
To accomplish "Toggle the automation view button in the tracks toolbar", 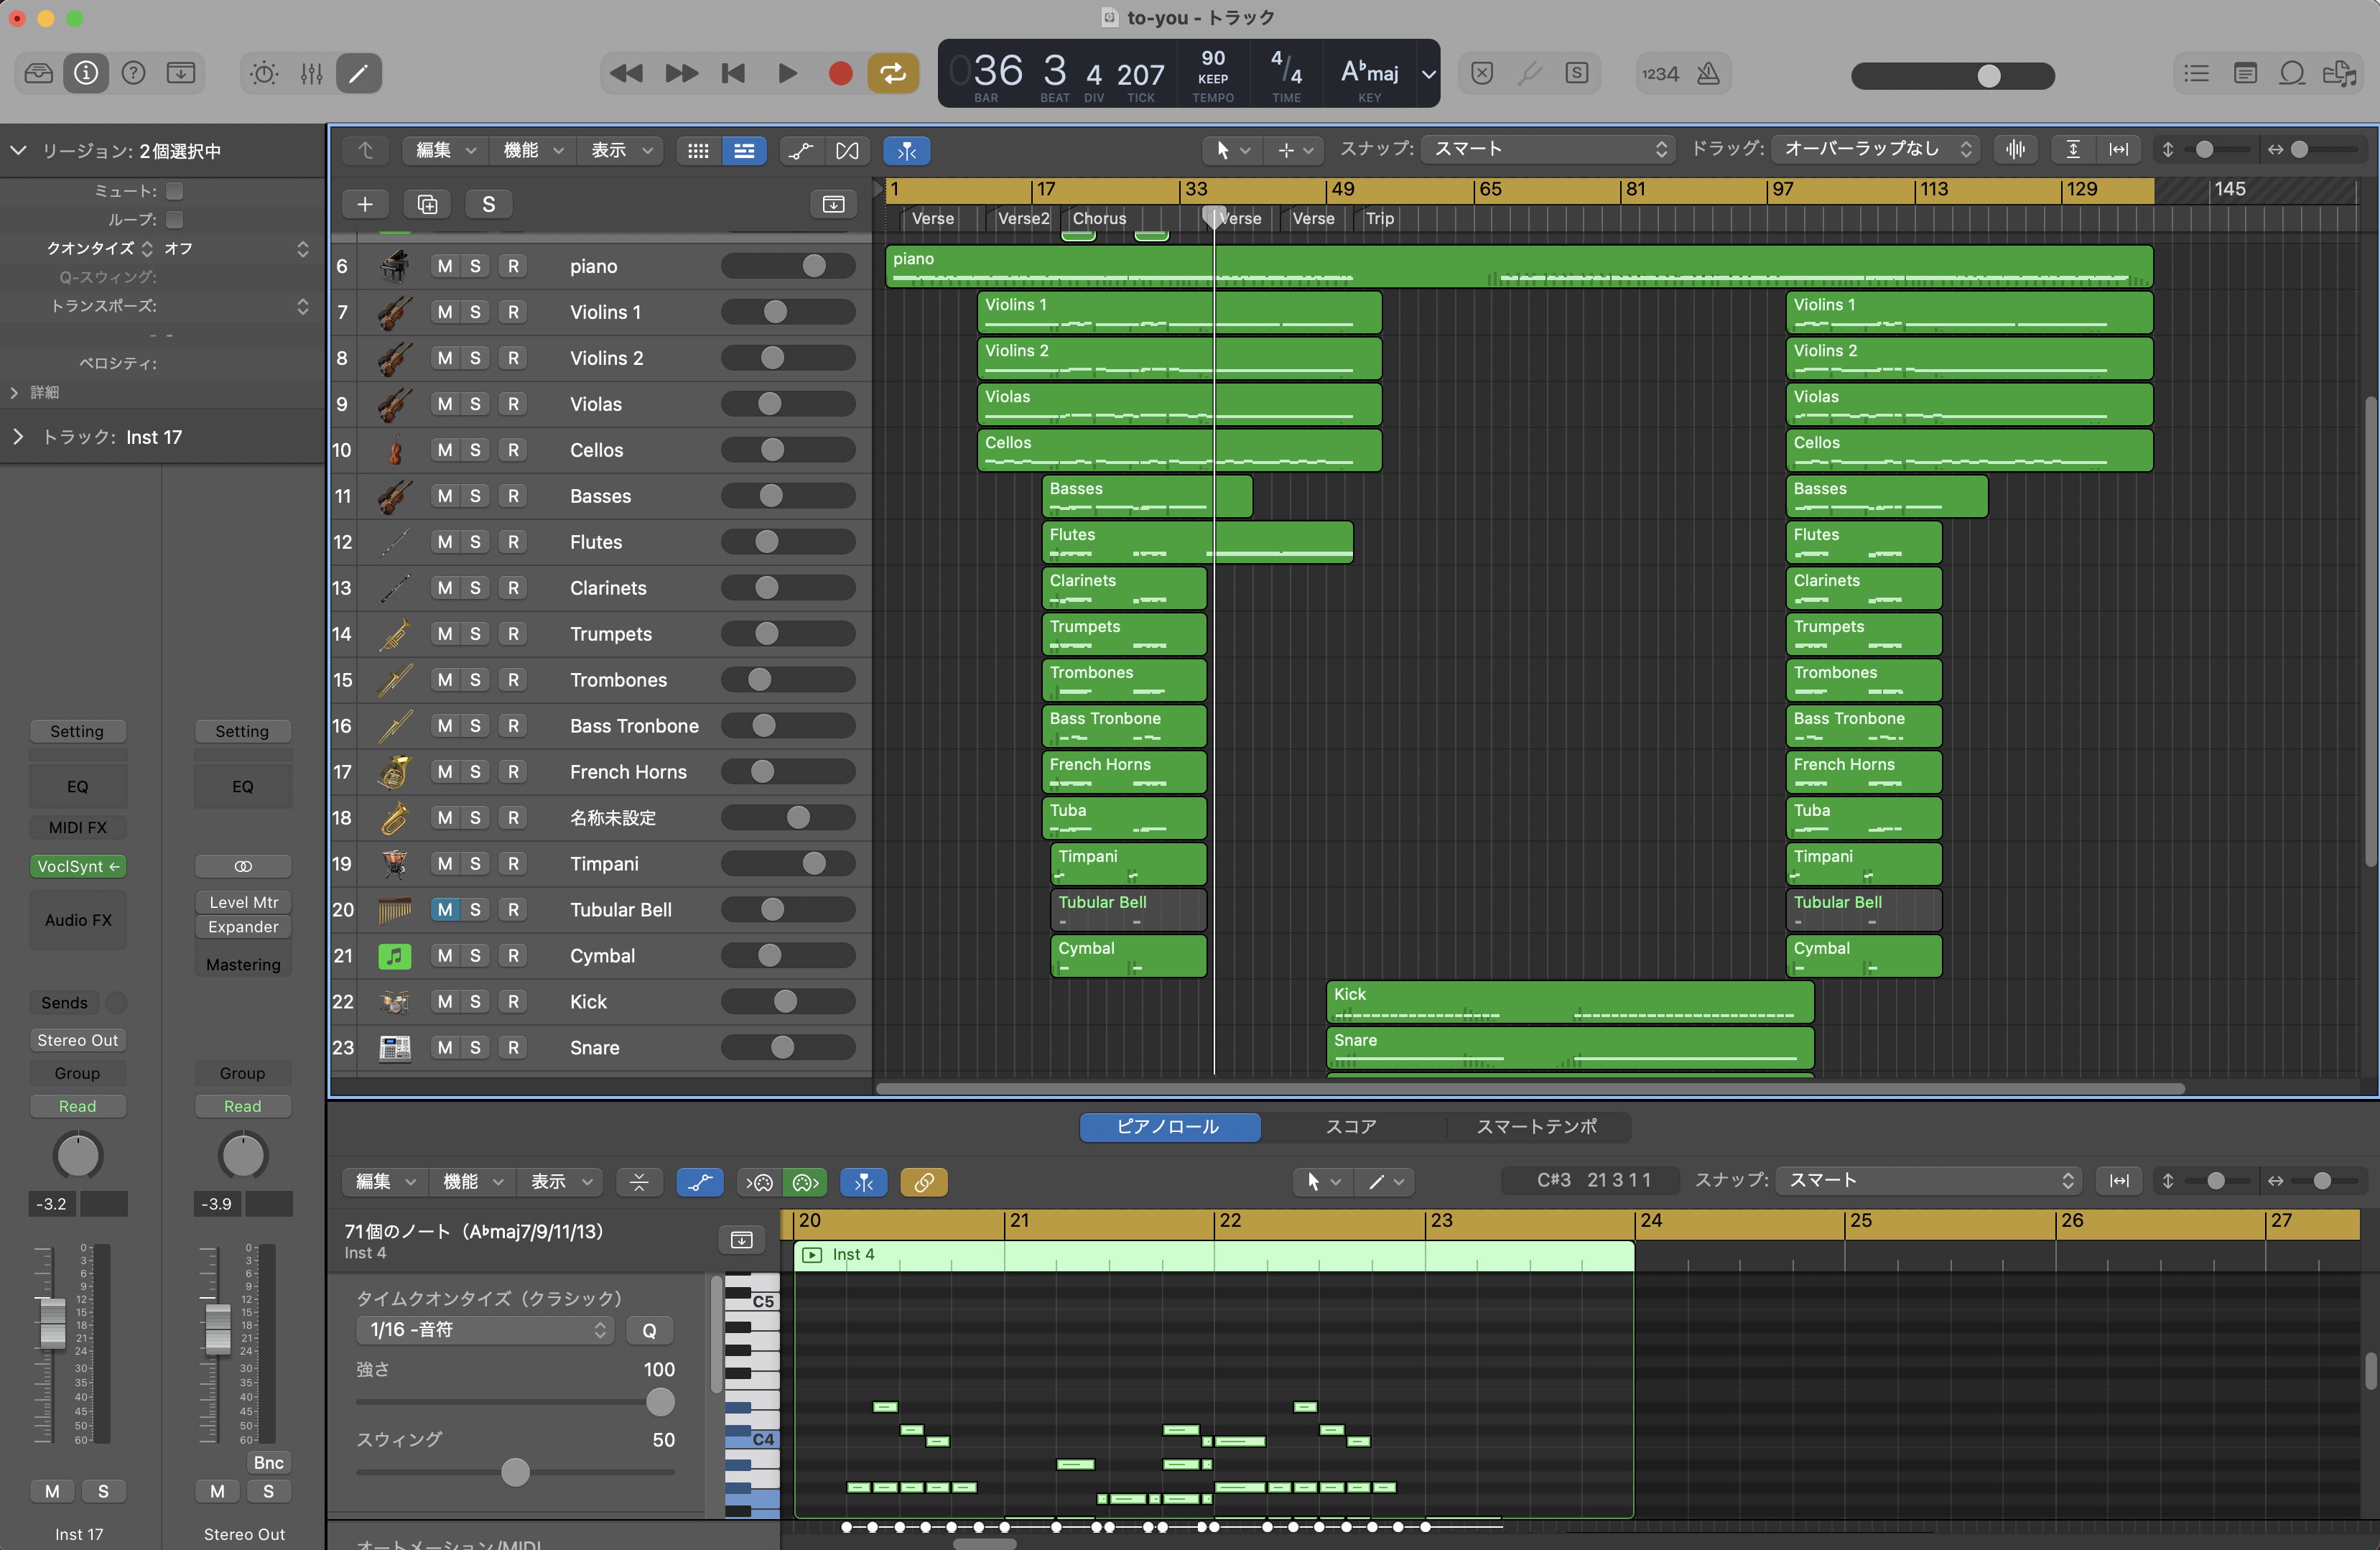I will (800, 150).
